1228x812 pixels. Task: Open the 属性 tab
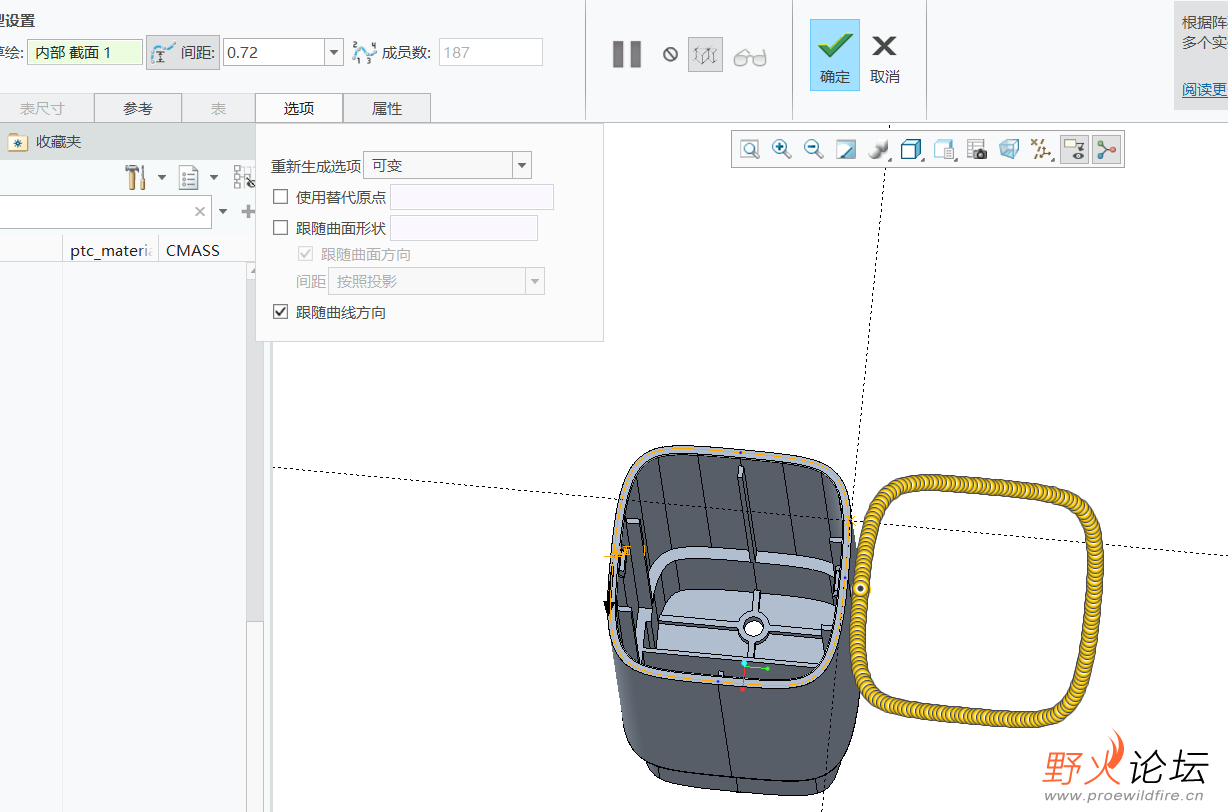click(387, 108)
